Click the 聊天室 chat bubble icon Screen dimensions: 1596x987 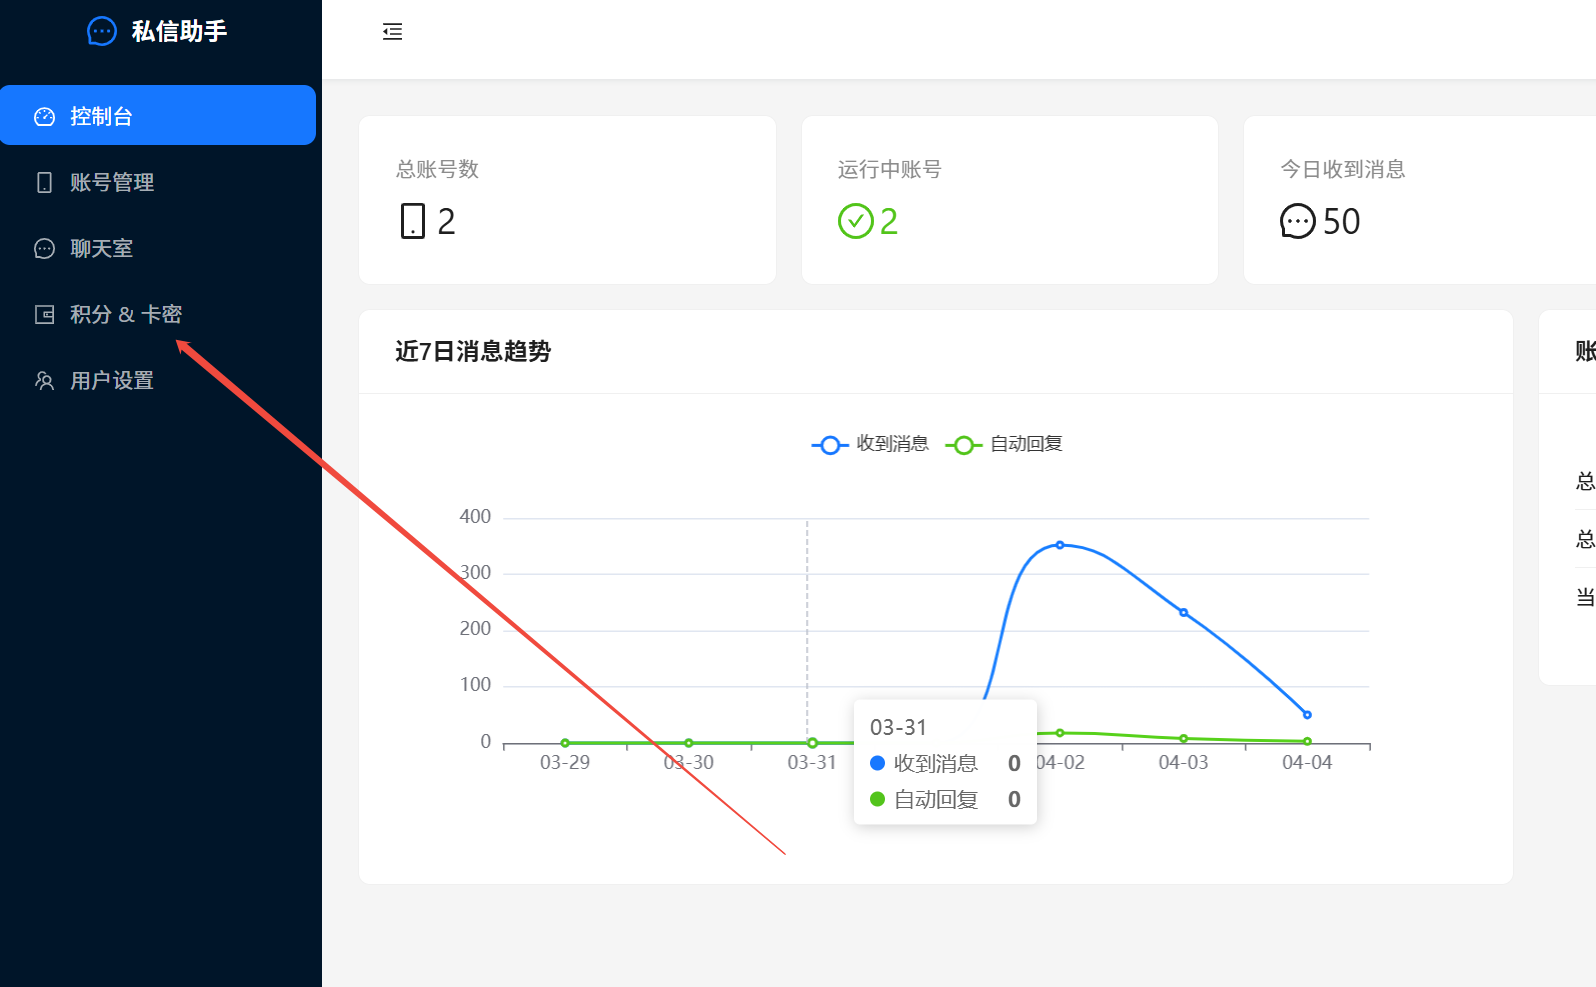44,248
